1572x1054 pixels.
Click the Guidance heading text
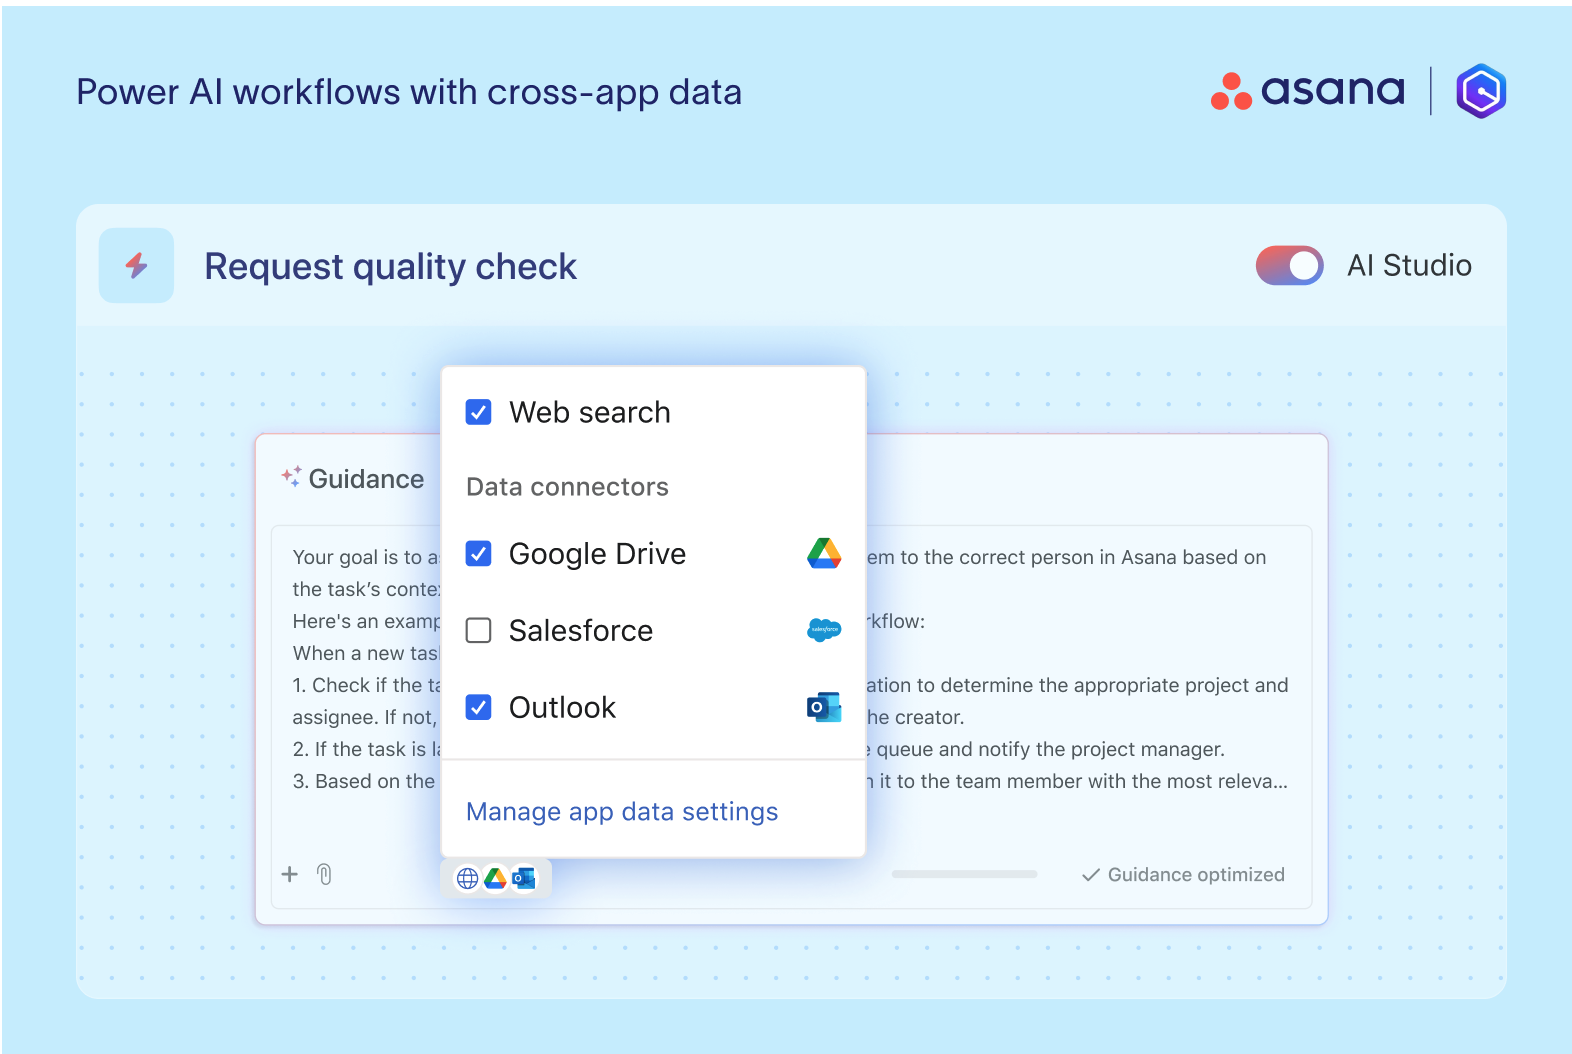366,479
